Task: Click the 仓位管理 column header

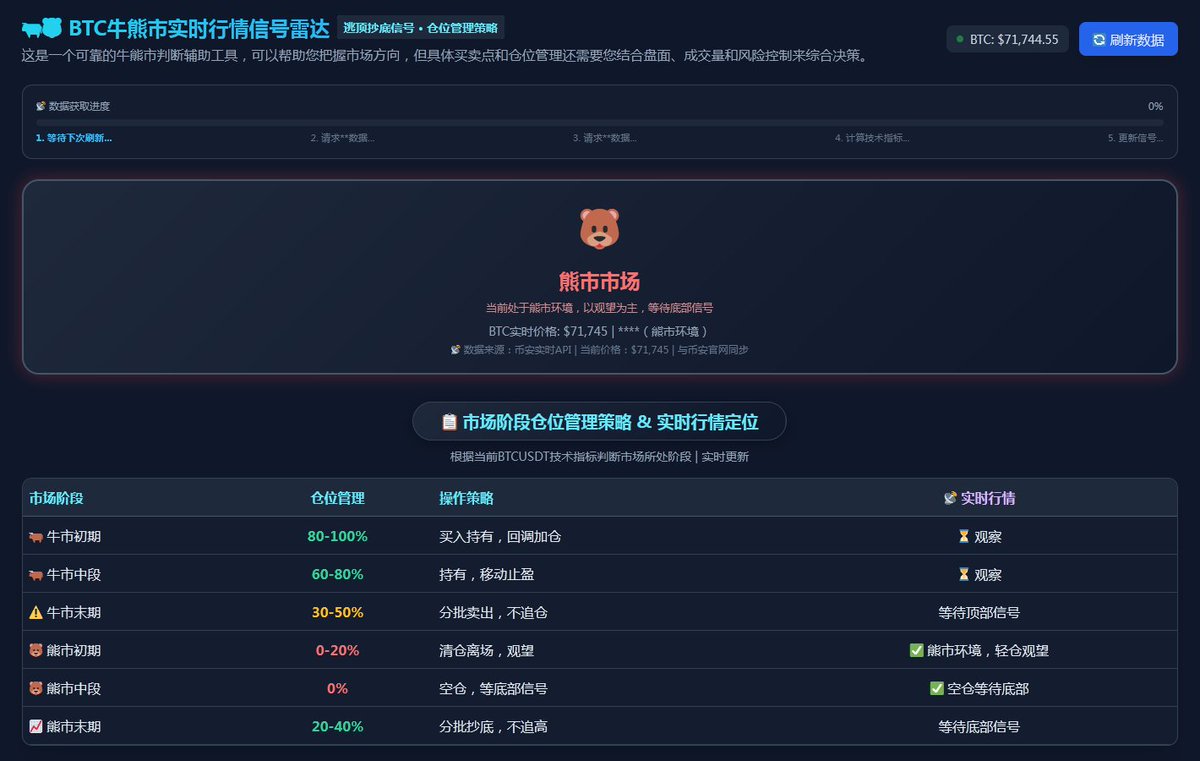Action: [337, 498]
